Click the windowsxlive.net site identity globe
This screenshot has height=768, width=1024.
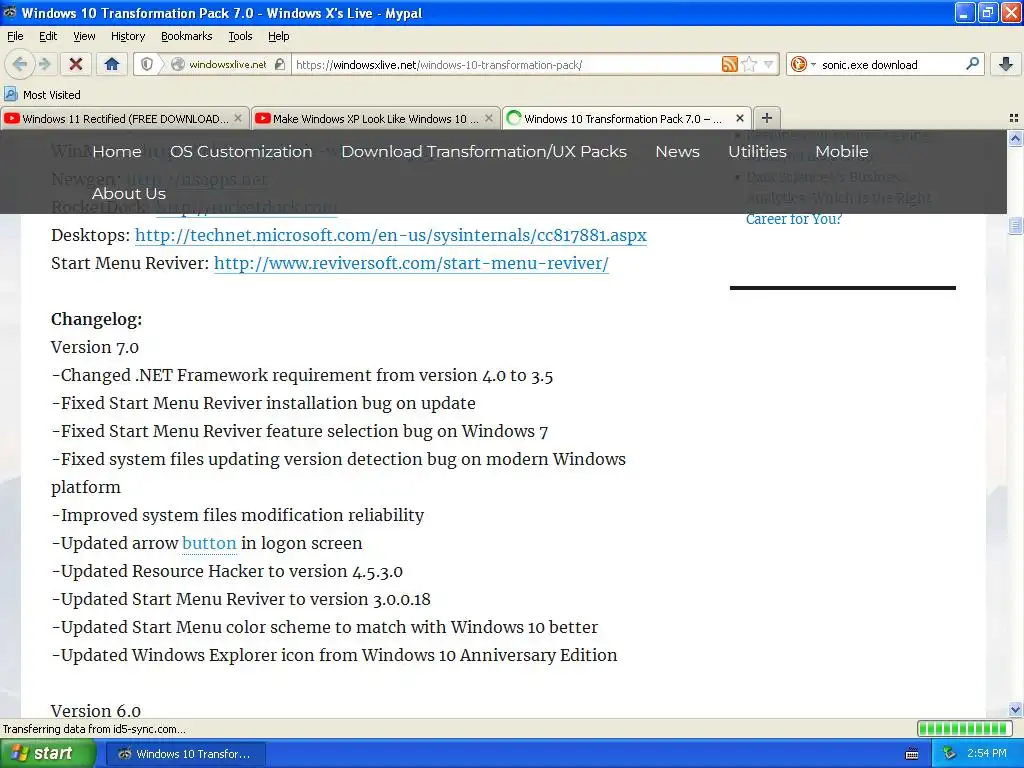tap(177, 64)
